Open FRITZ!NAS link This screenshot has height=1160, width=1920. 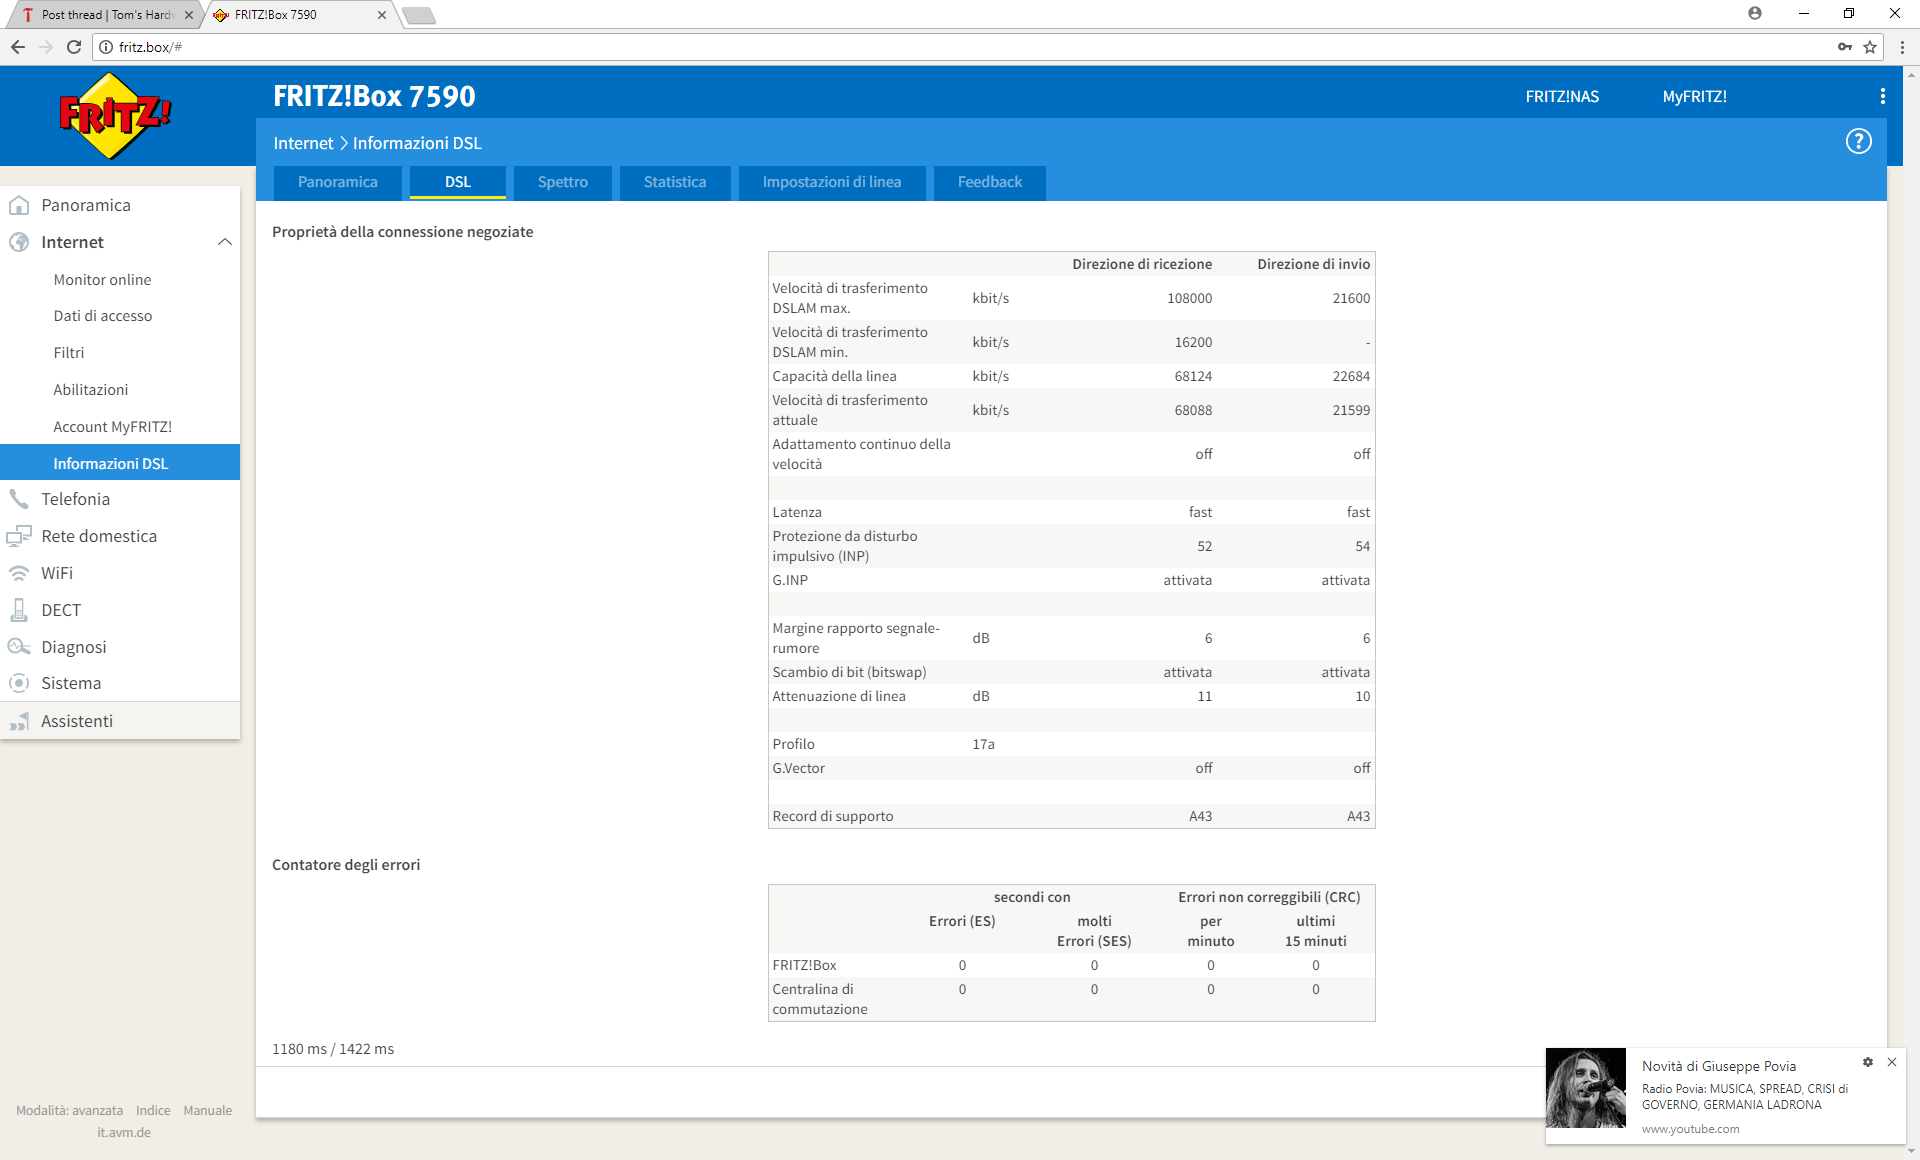1562,96
